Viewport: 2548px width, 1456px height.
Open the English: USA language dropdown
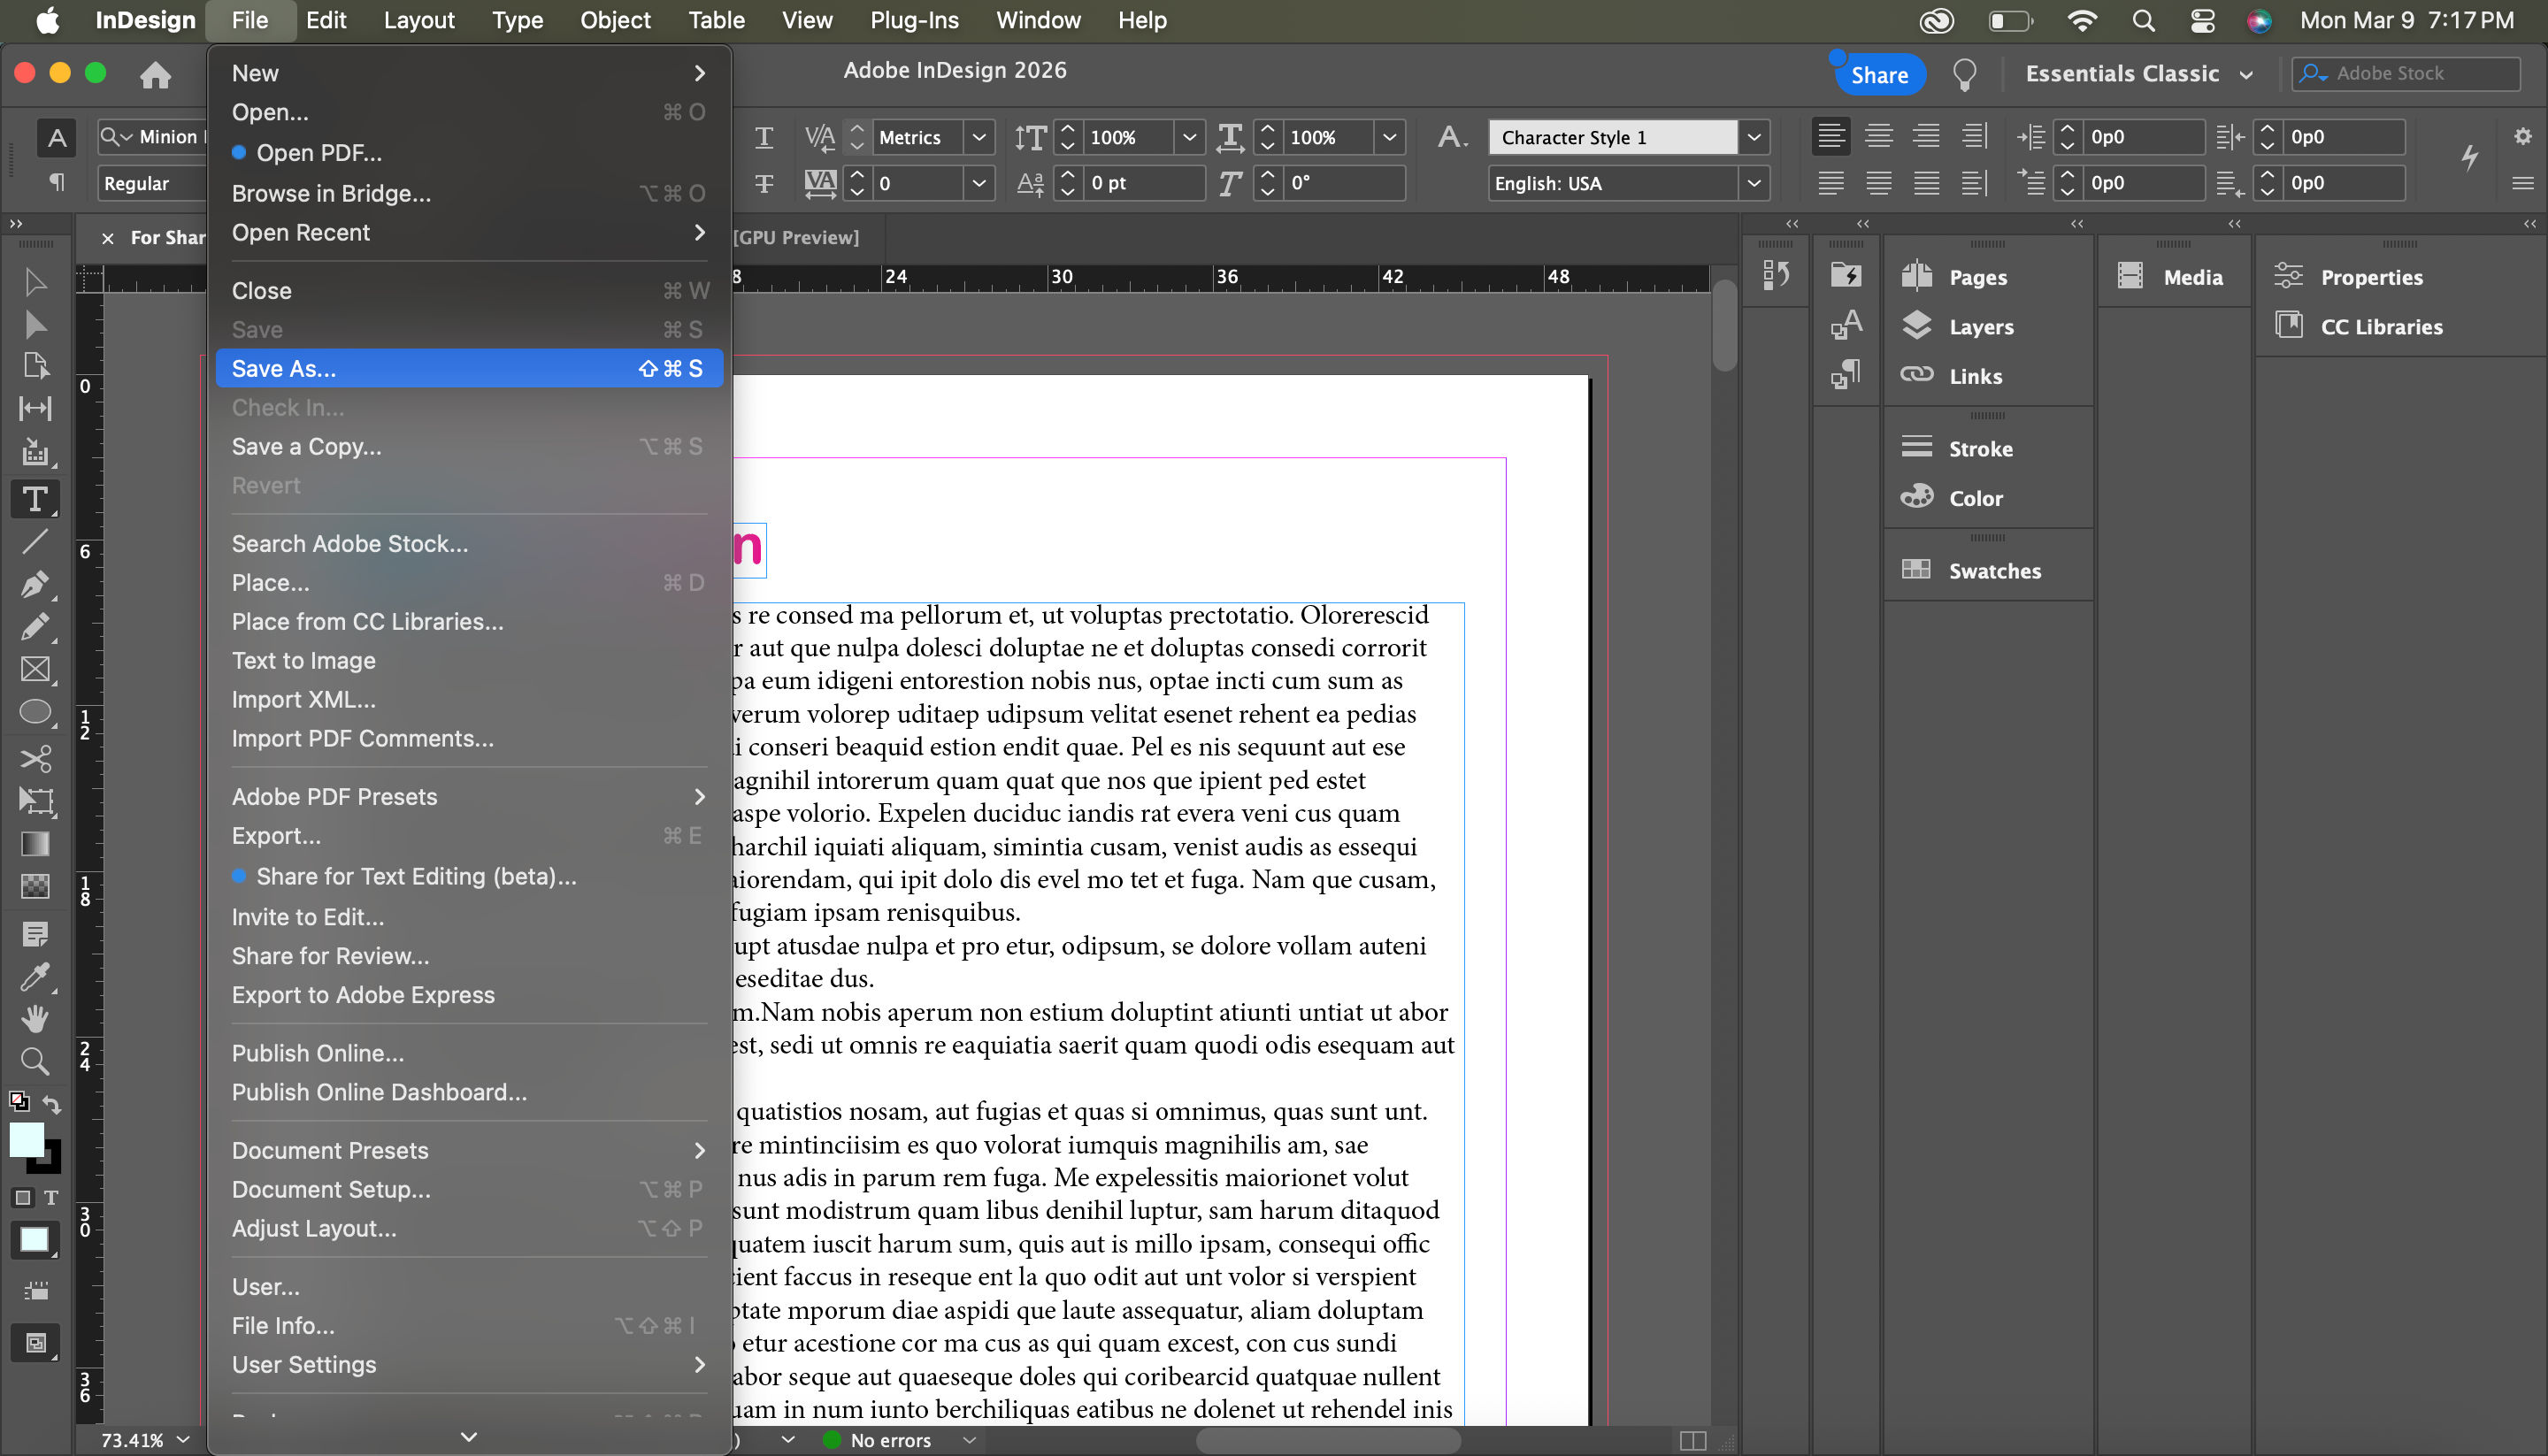point(1753,183)
